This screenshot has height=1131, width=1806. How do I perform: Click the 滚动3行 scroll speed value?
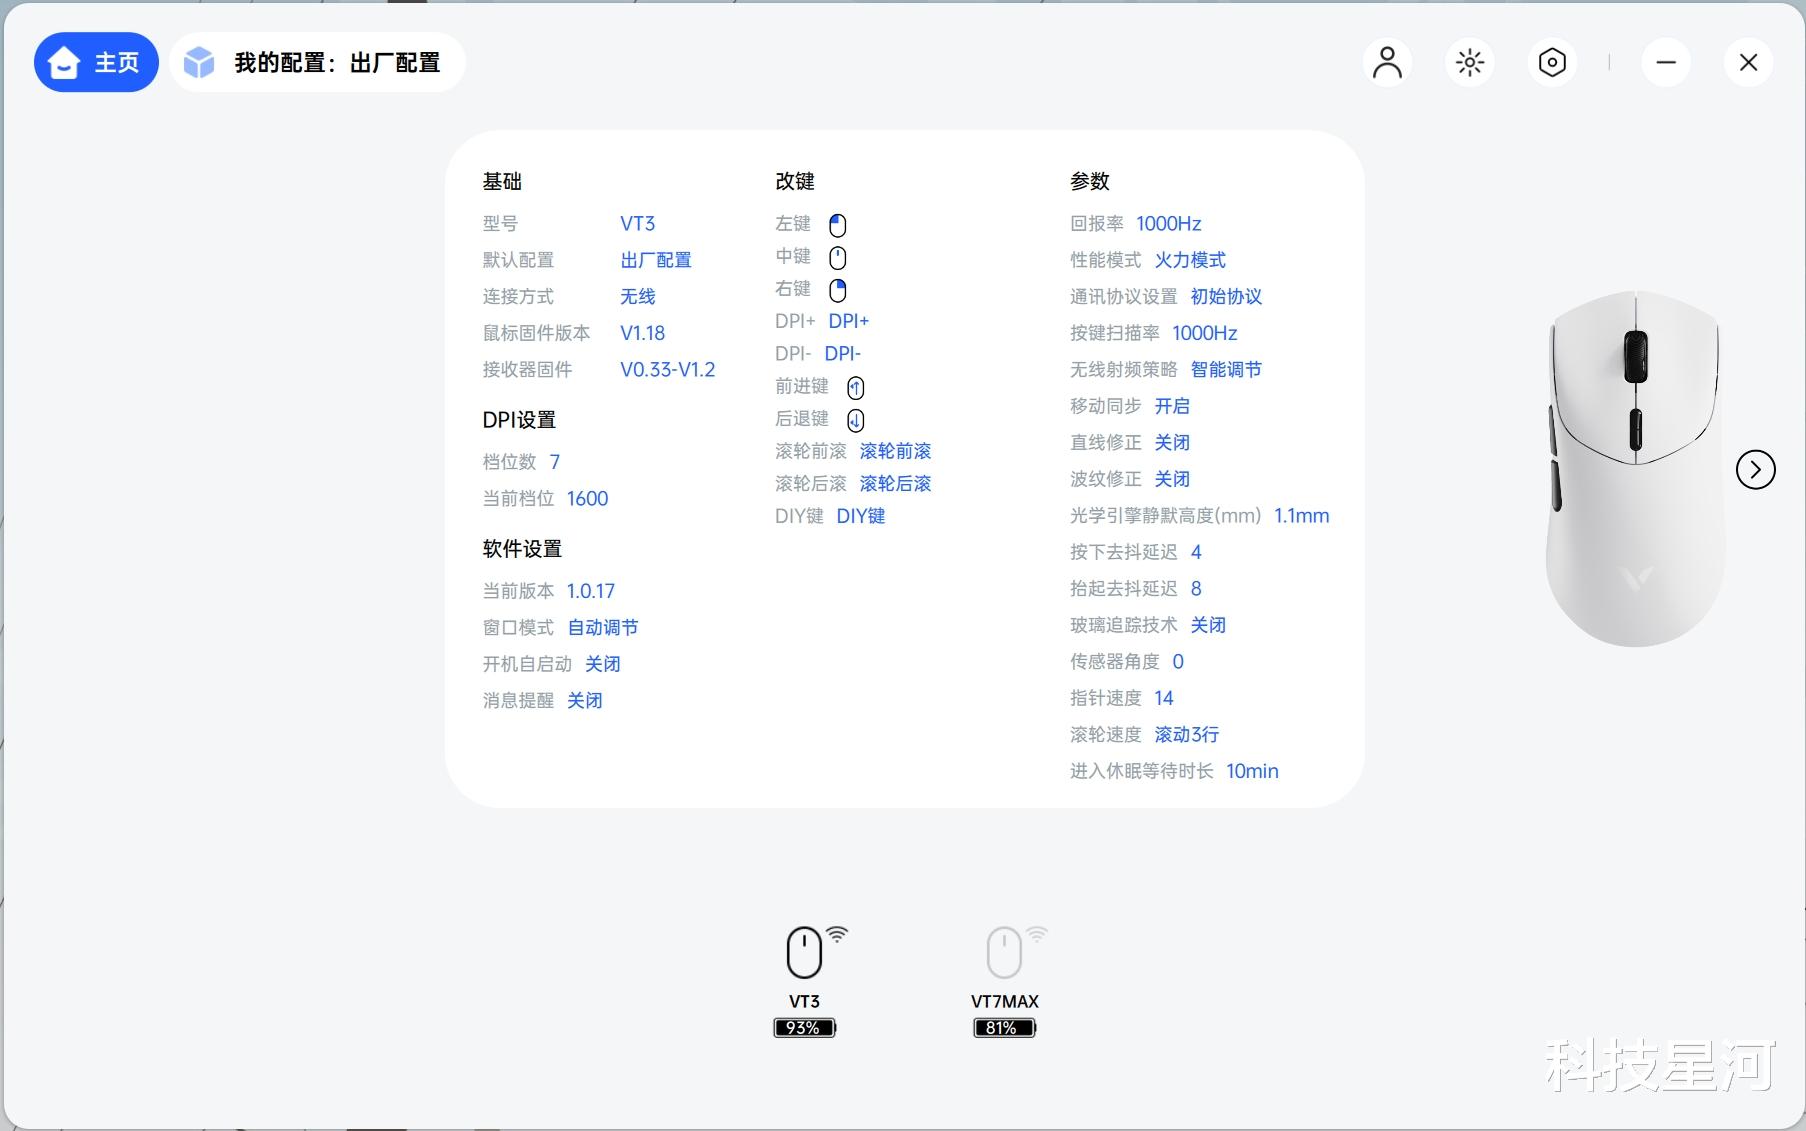[x=1187, y=735]
